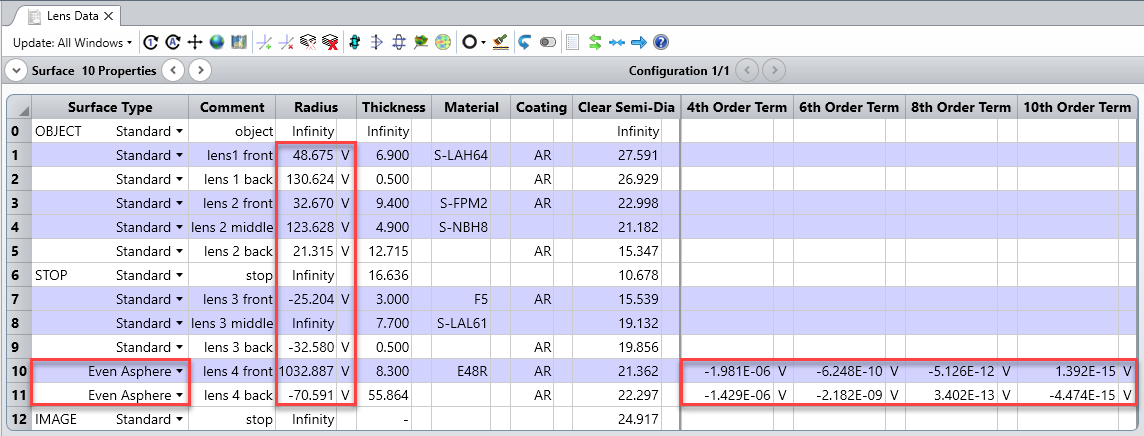Click the crossed-lines icon with green plus
Image resolution: width=1144 pixels, height=436 pixels.
pyautogui.click(x=266, y=43)
